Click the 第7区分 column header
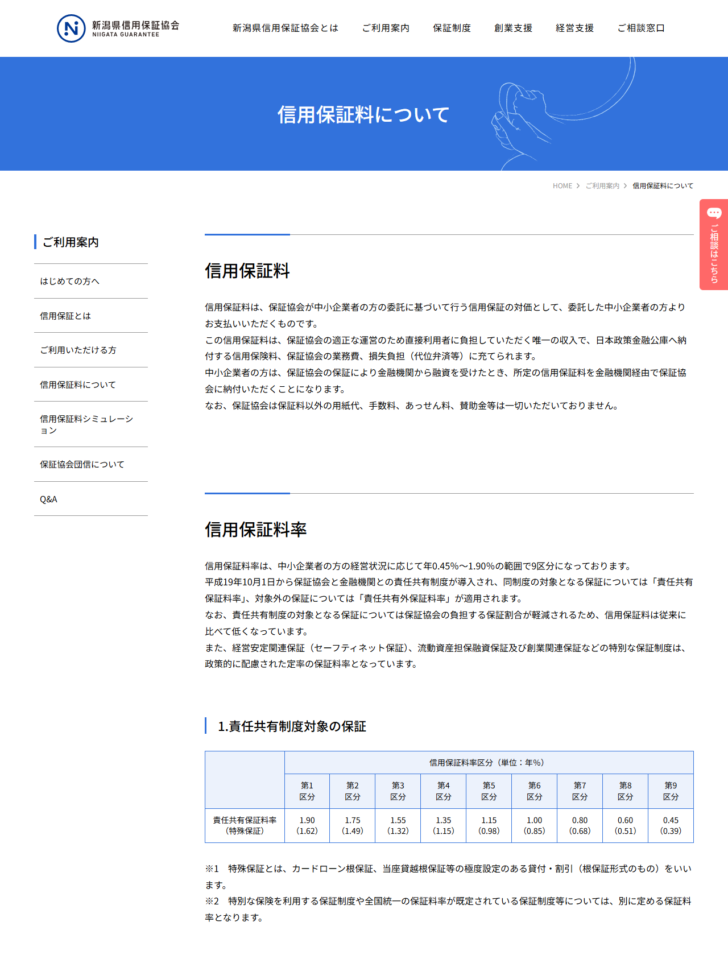 click(580, 791)
